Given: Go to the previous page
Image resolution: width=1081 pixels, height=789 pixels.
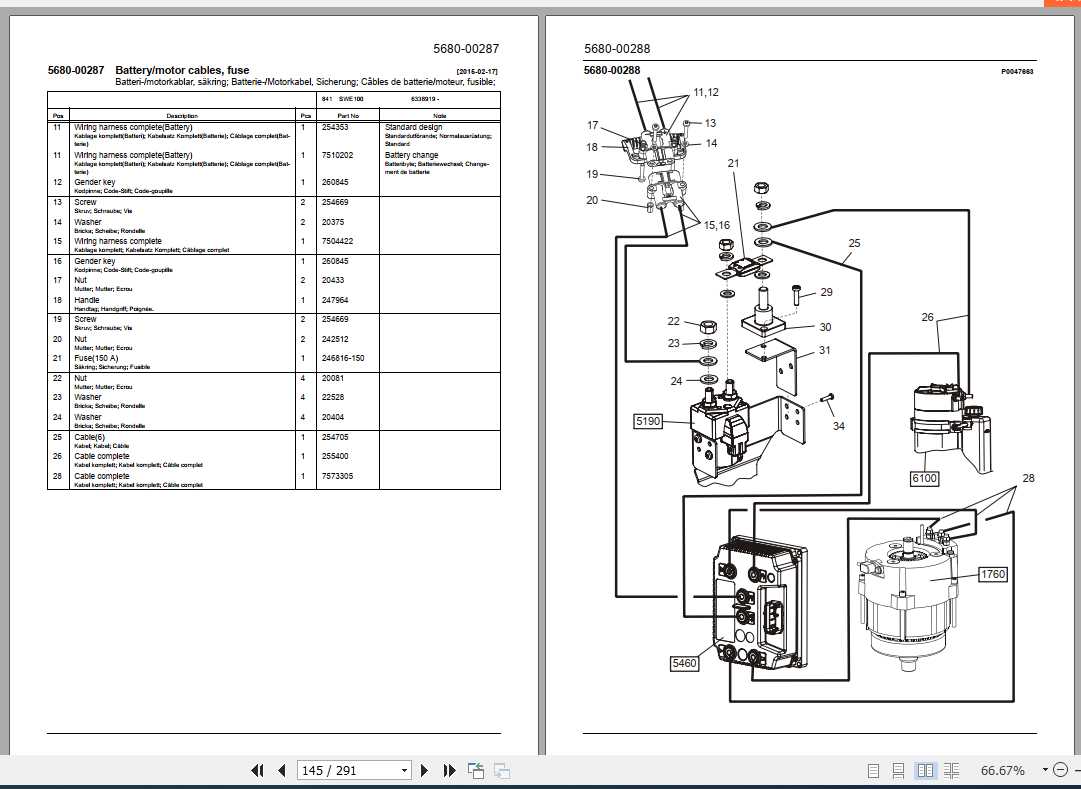Looking at the screenshot, I should (x=281, y=771).
